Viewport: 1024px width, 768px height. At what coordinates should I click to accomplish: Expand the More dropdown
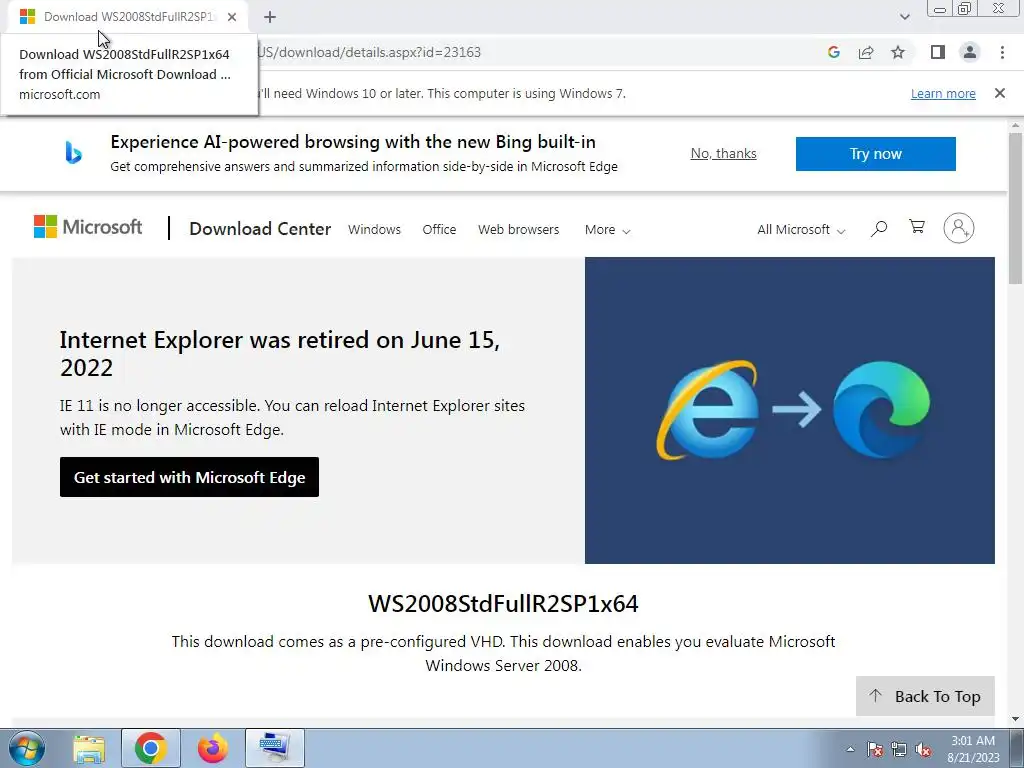click(x=607, y=230)
